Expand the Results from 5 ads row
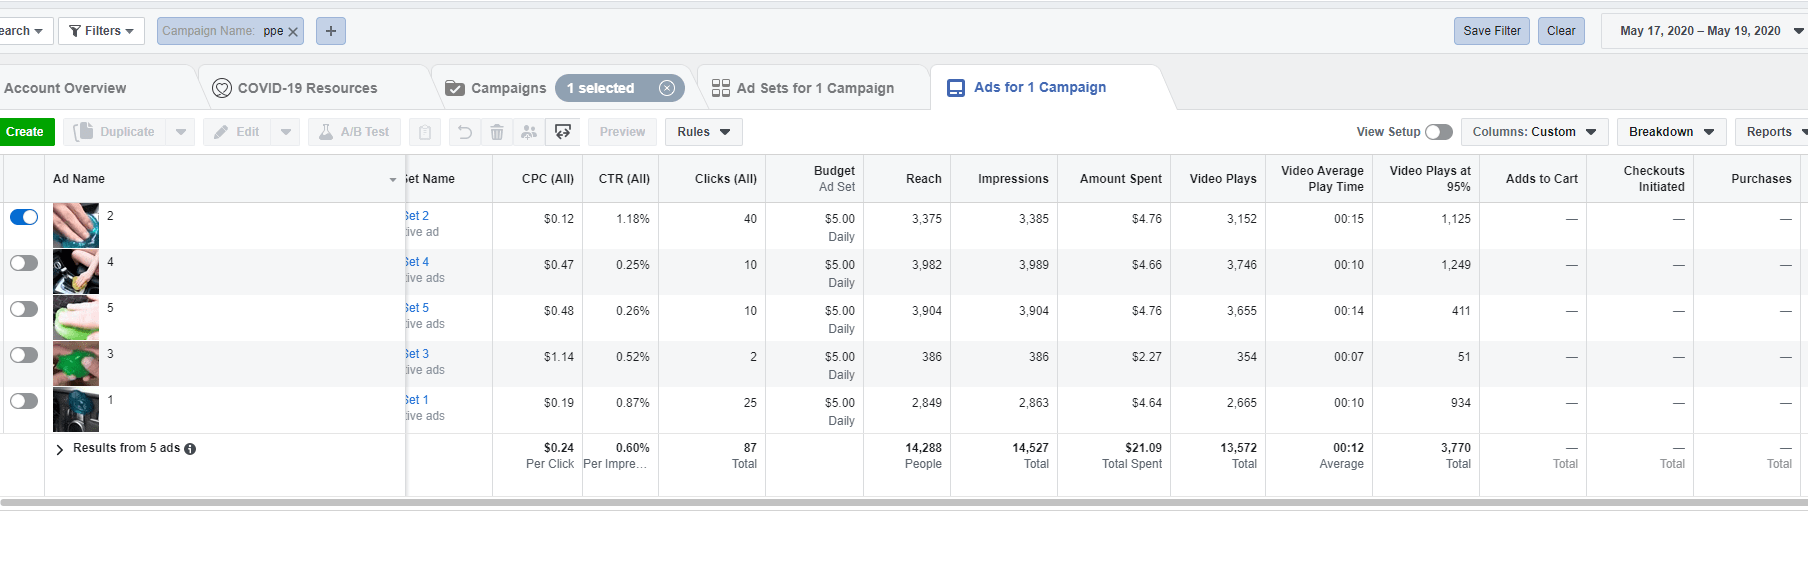The width and height of the screenshot is (1808, 563). coord(60,449)
